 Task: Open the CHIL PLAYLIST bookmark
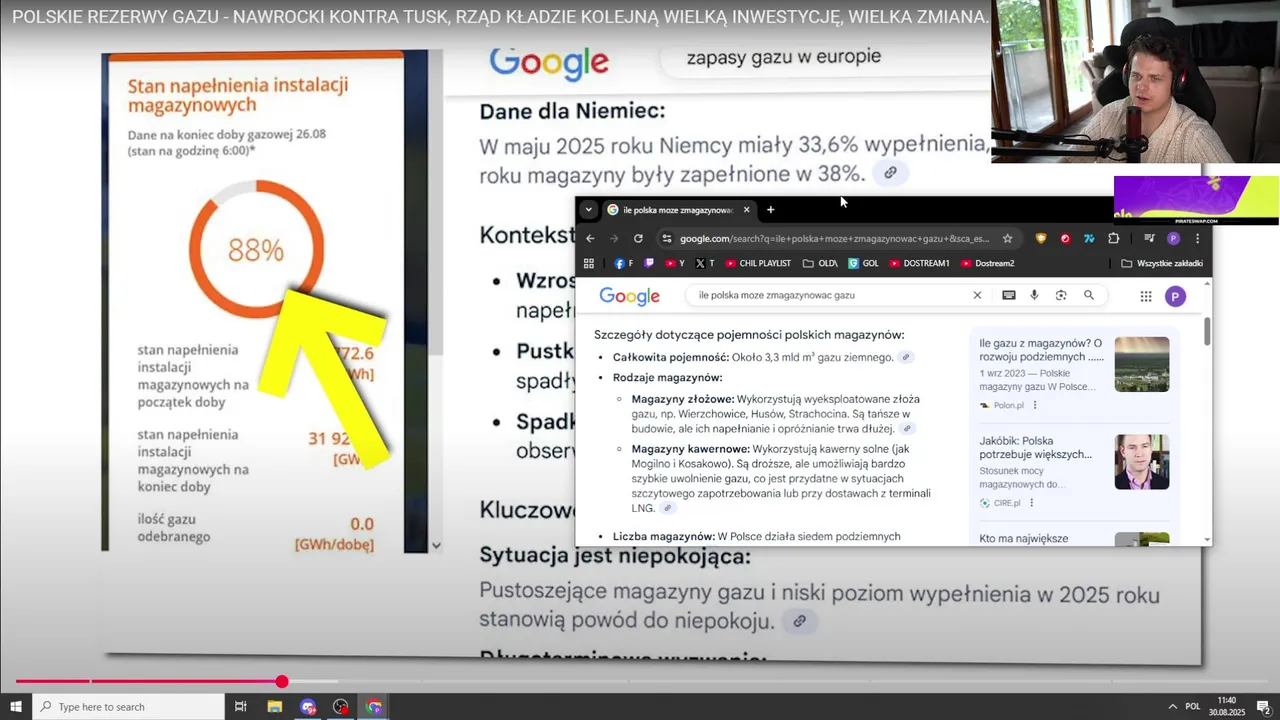point(758,263)
